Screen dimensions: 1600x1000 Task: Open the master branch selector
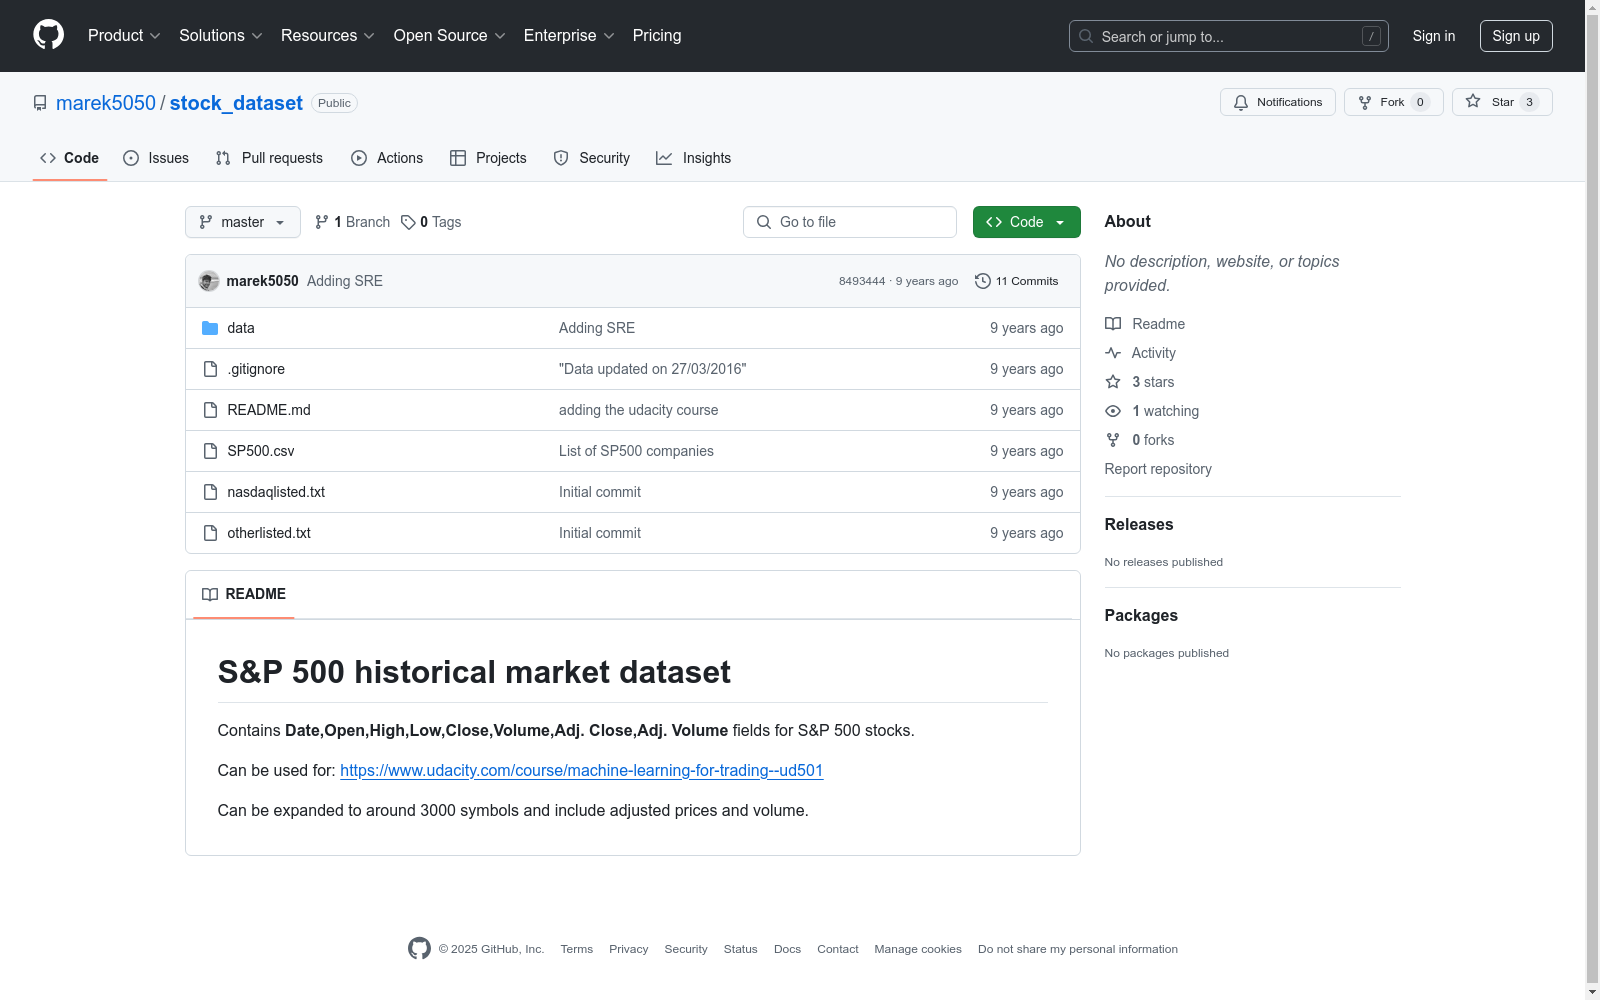tap(243, 222)
